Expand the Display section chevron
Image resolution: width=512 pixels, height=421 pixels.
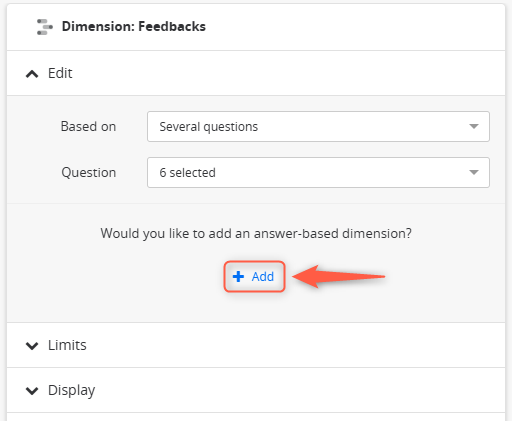click(x=32, y=391)
